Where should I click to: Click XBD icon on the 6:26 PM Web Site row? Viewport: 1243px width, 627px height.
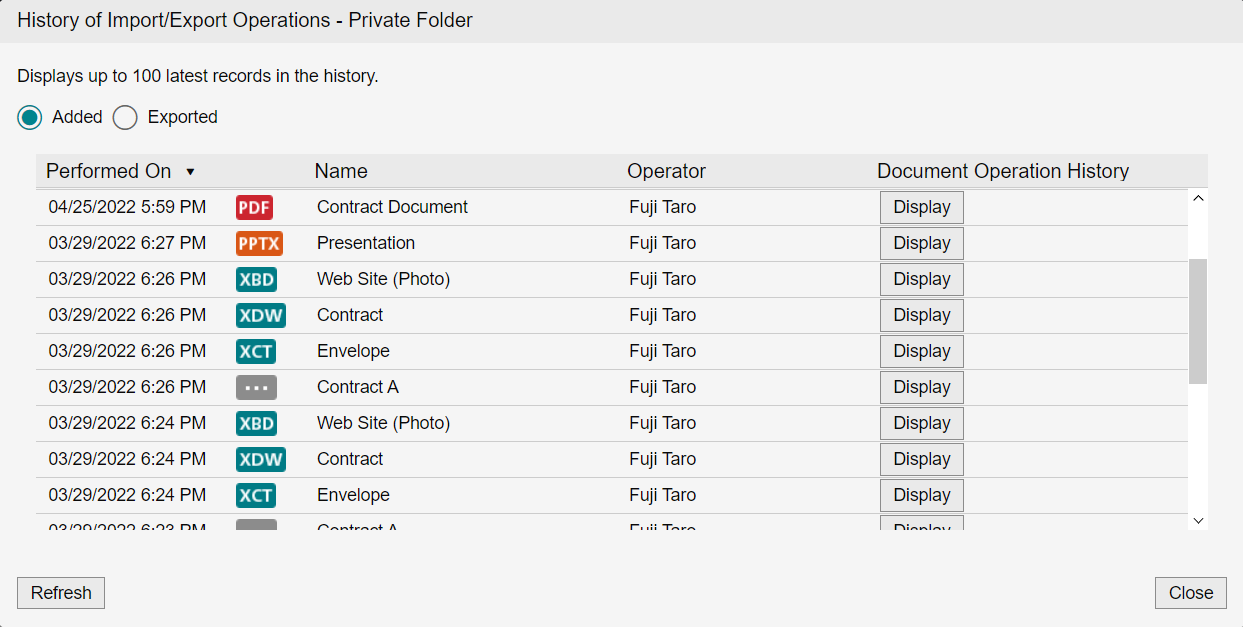256,279
